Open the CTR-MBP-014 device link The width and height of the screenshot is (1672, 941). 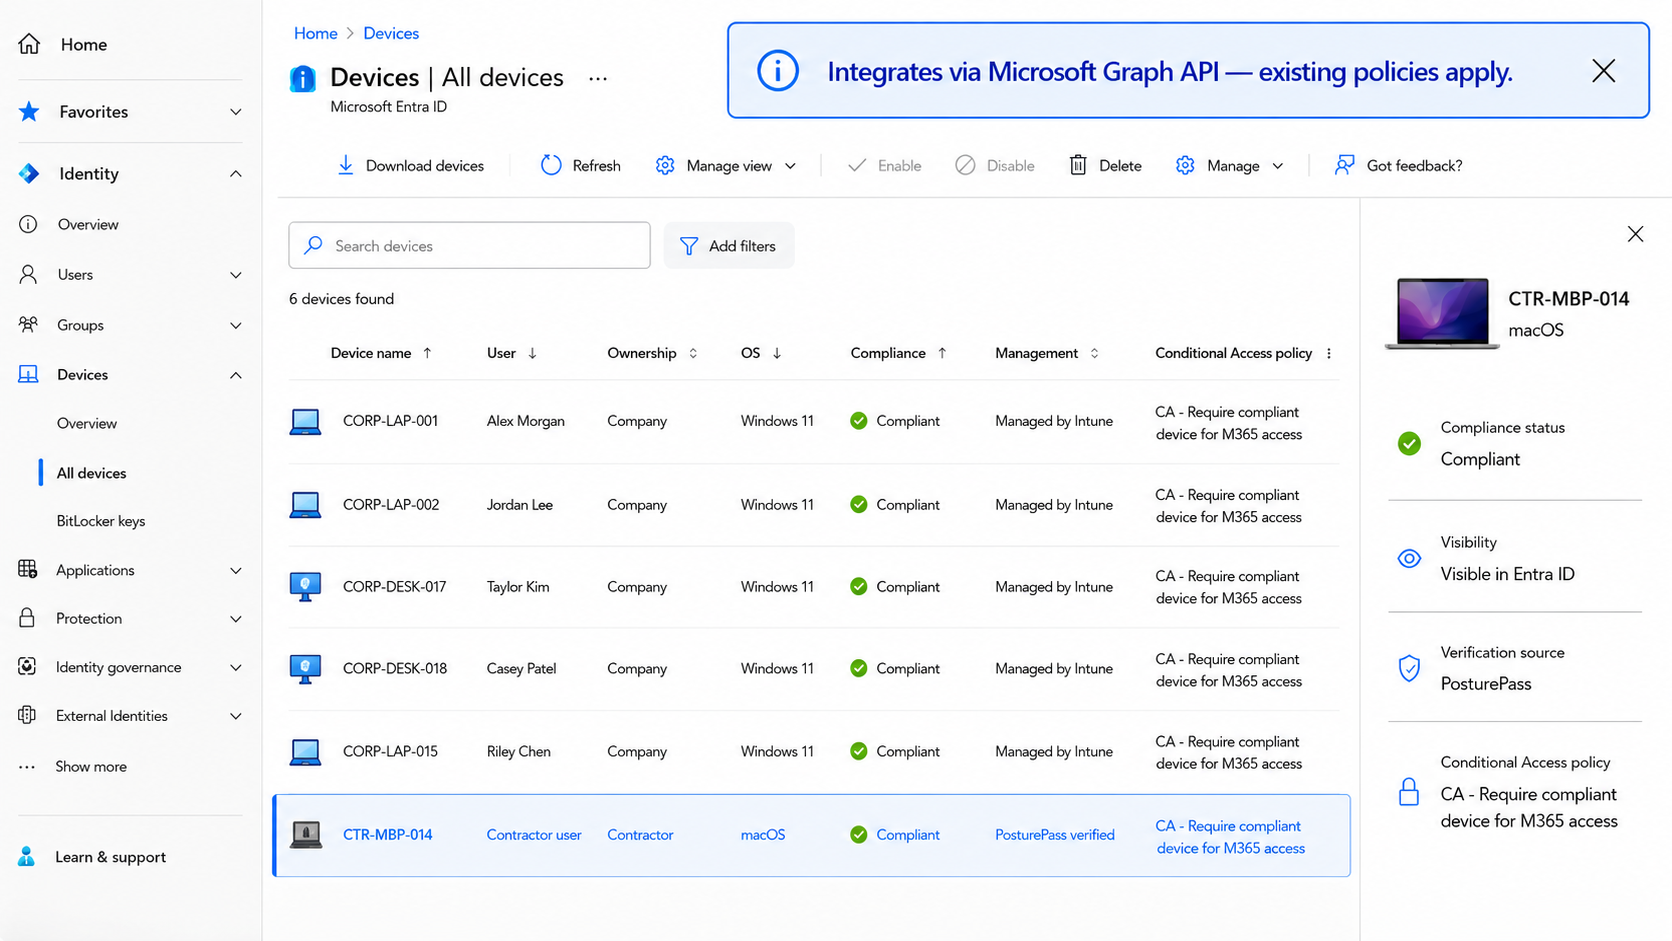pos(387,835)
